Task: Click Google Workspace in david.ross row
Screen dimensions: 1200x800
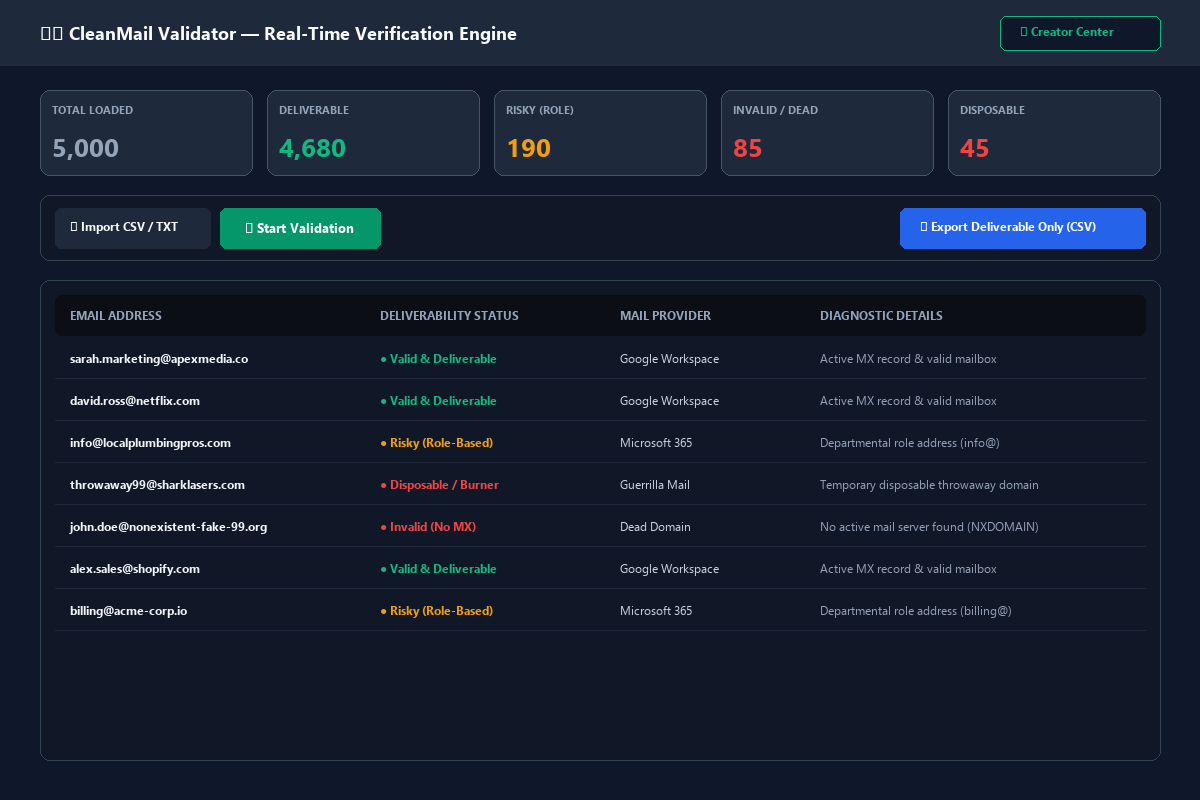Action: pos(669,401)
